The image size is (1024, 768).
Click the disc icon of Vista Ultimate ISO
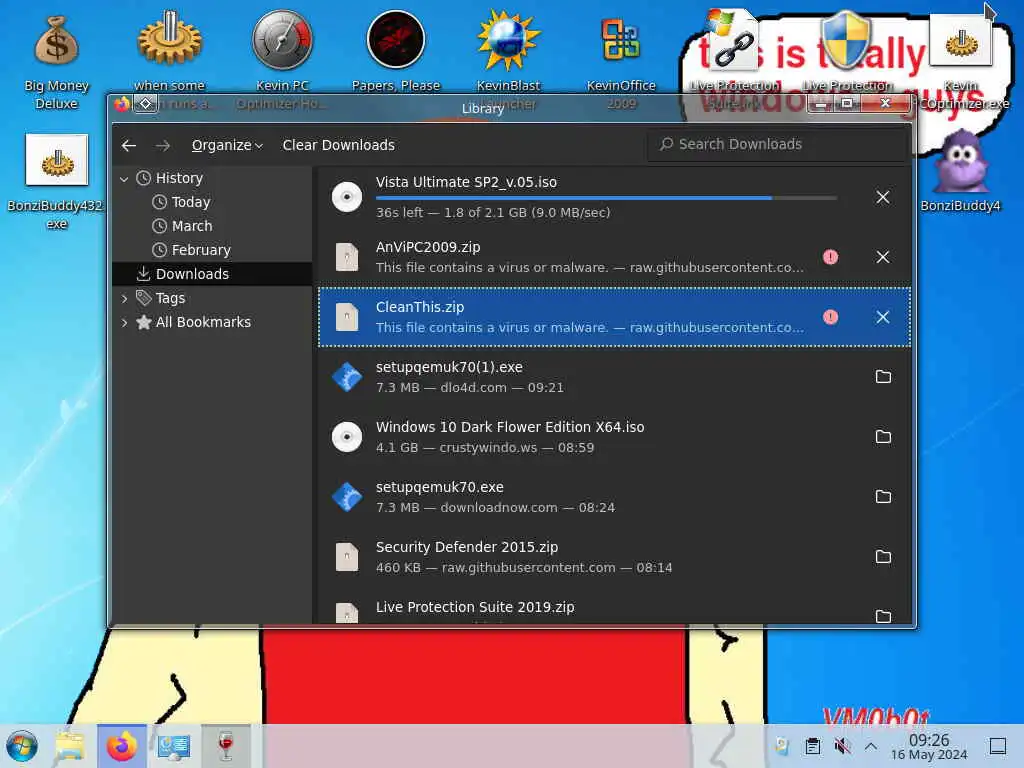(x=347, y=197)
